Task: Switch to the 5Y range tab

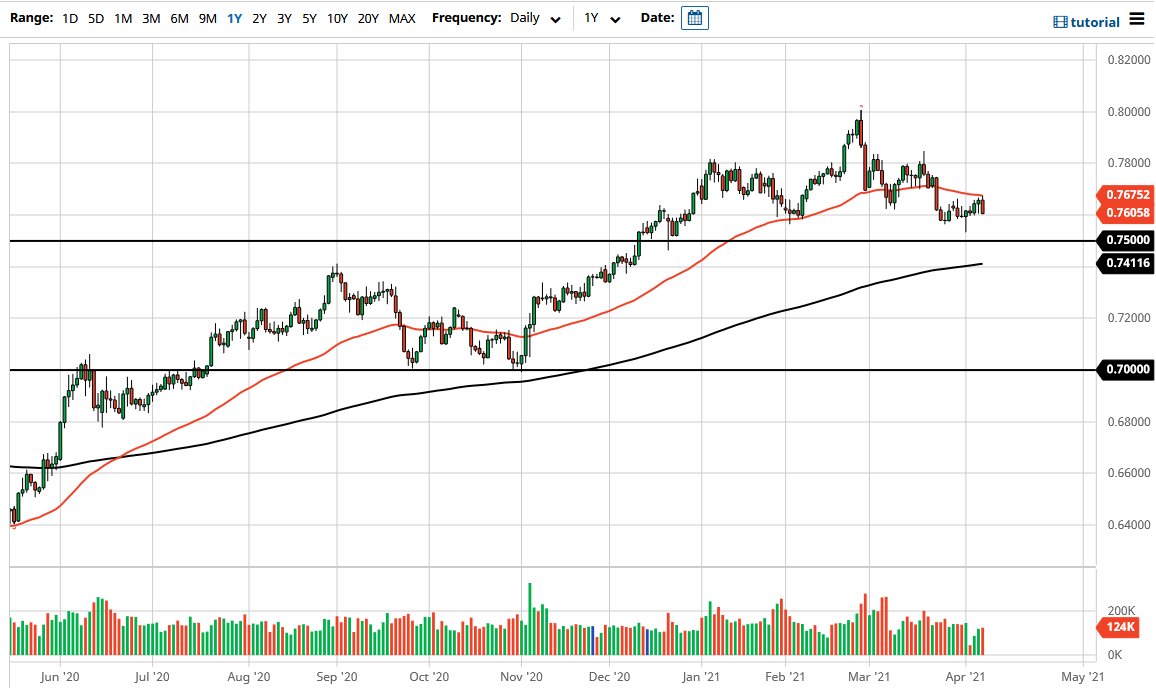Action: (308, 18)
